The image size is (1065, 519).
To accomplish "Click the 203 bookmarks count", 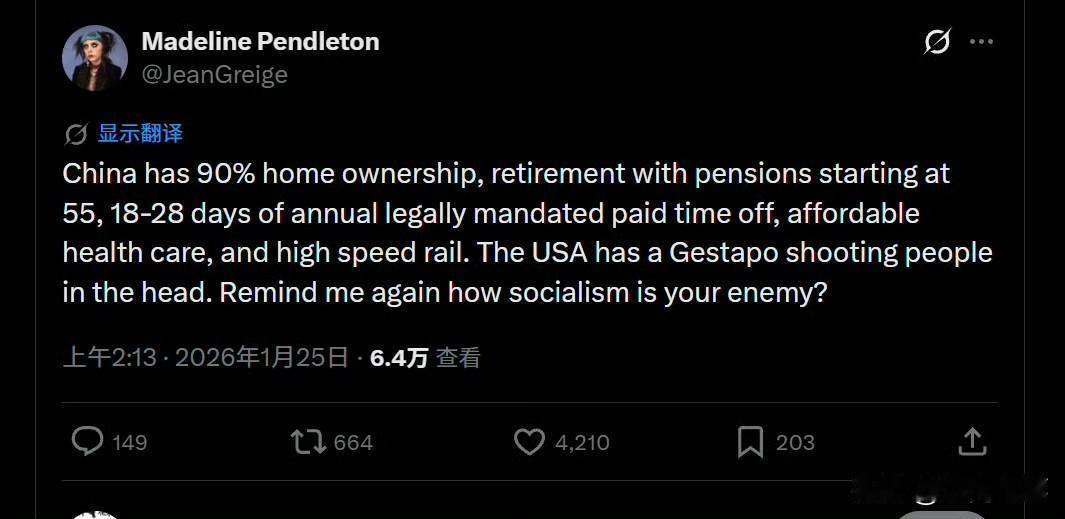I will [795, 442].
